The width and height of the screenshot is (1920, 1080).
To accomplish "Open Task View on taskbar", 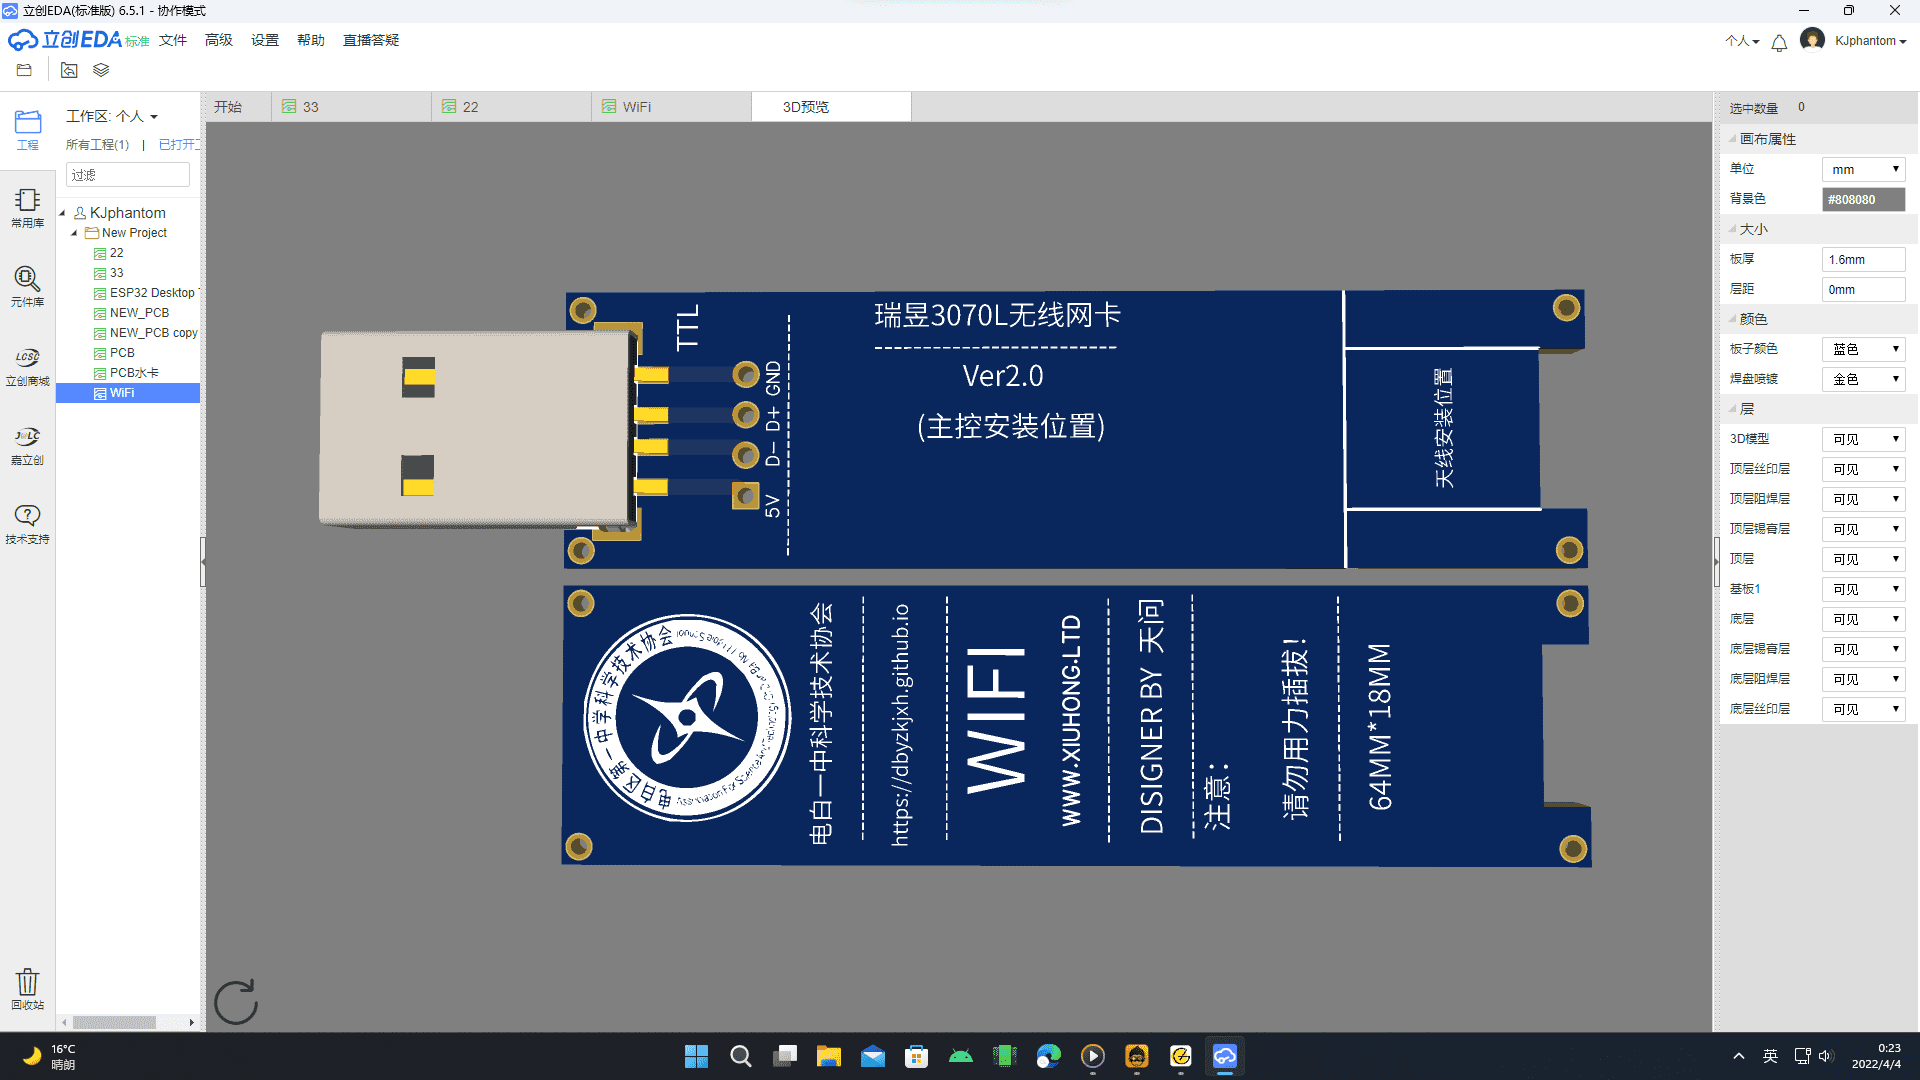I will [785, 1056].
